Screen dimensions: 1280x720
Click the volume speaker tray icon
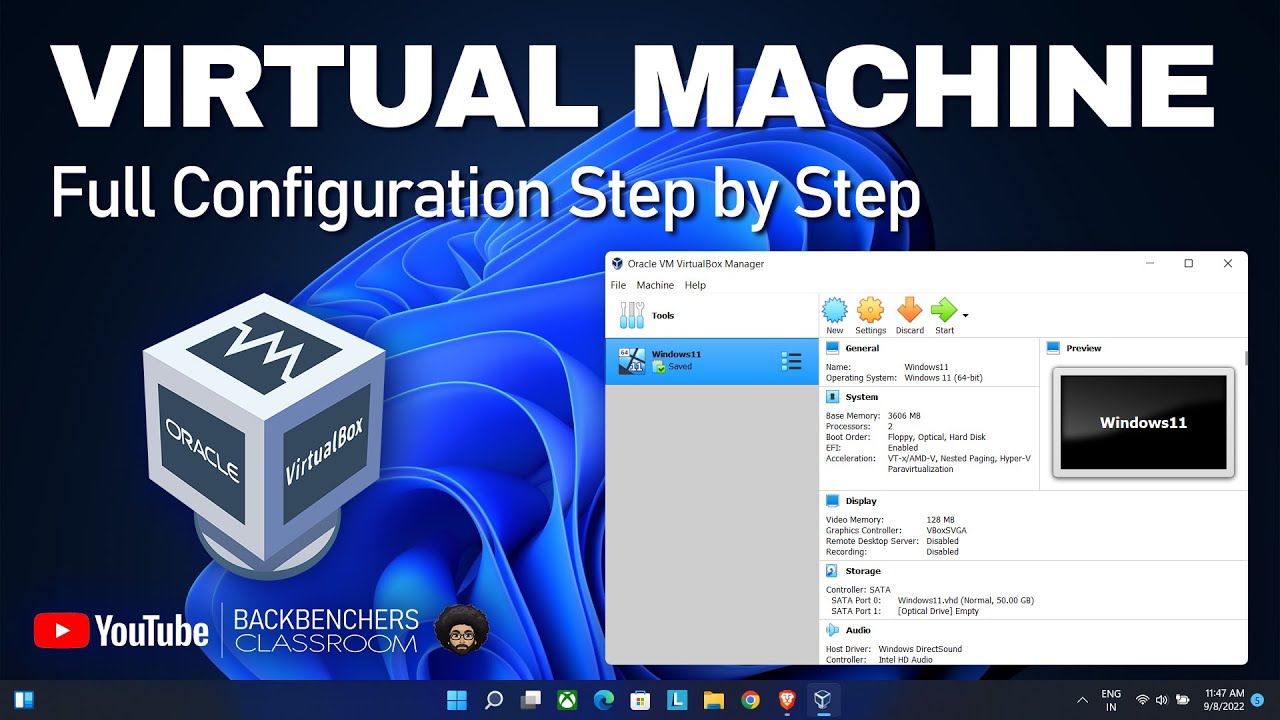pos(1161,700)
